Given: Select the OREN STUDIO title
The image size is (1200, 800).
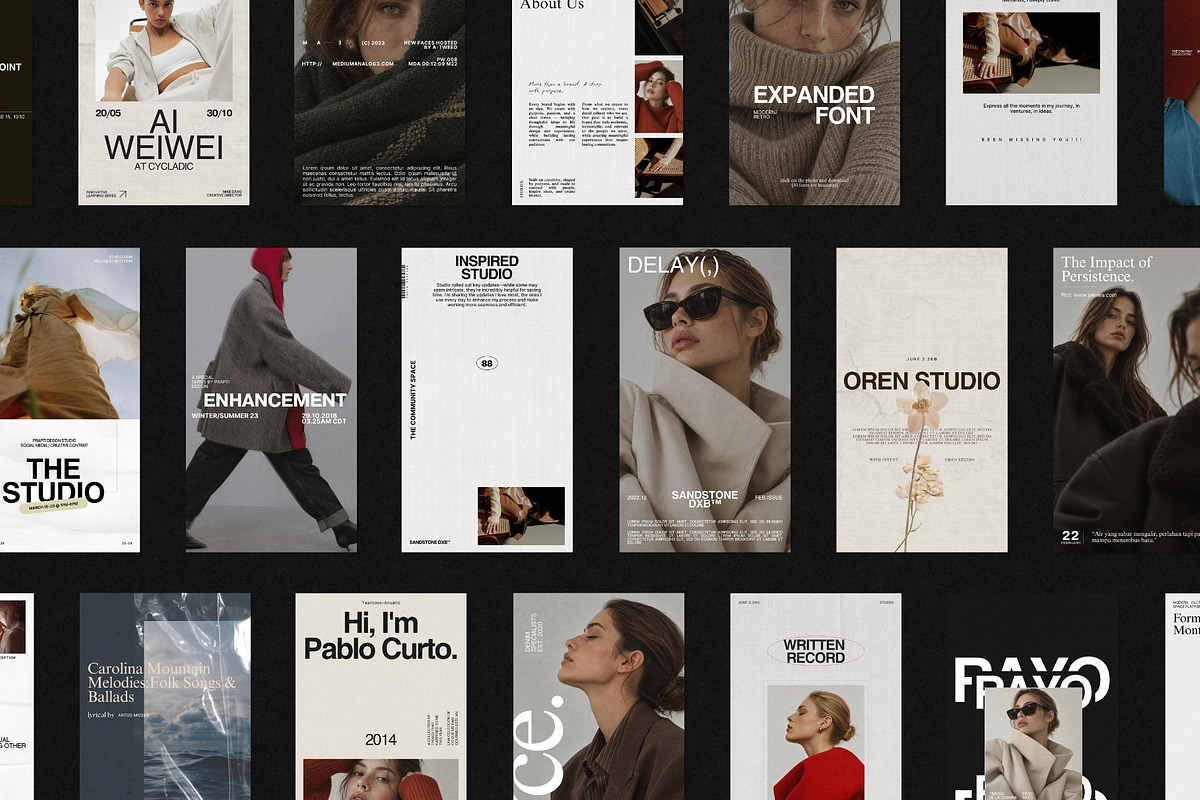Looking at the screenshot, I should coord(921,381).
